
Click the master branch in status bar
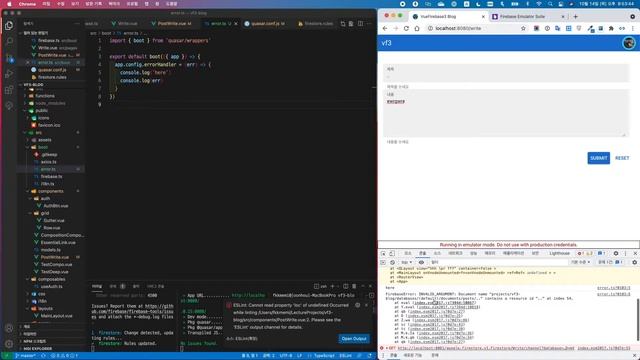point(25,356)
